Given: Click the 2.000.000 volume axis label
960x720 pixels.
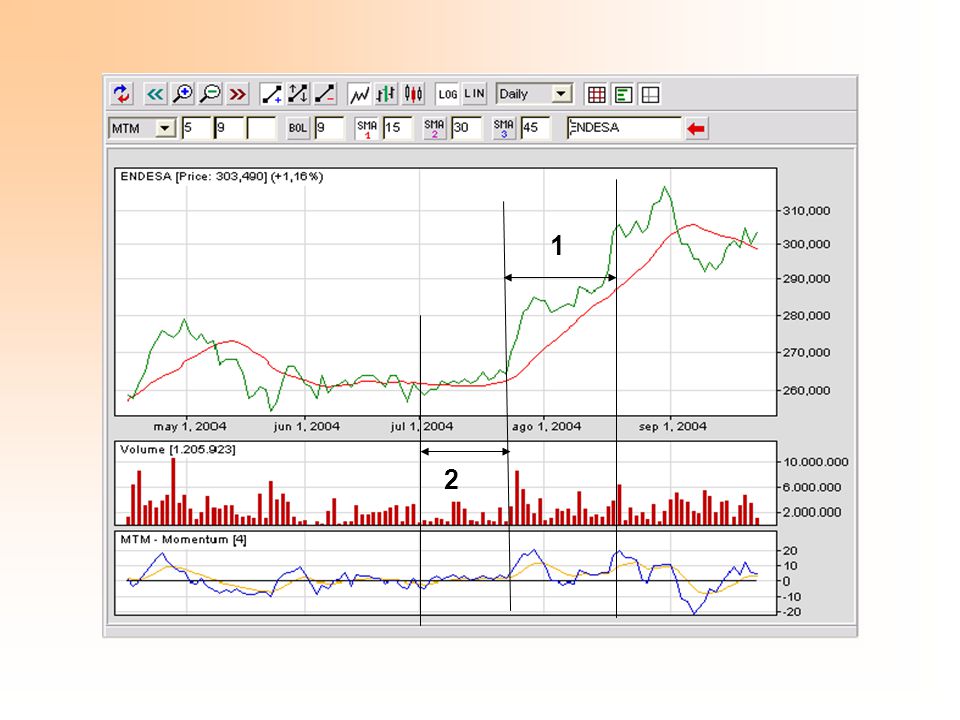Looking at the screenshot, I should 812,512.
